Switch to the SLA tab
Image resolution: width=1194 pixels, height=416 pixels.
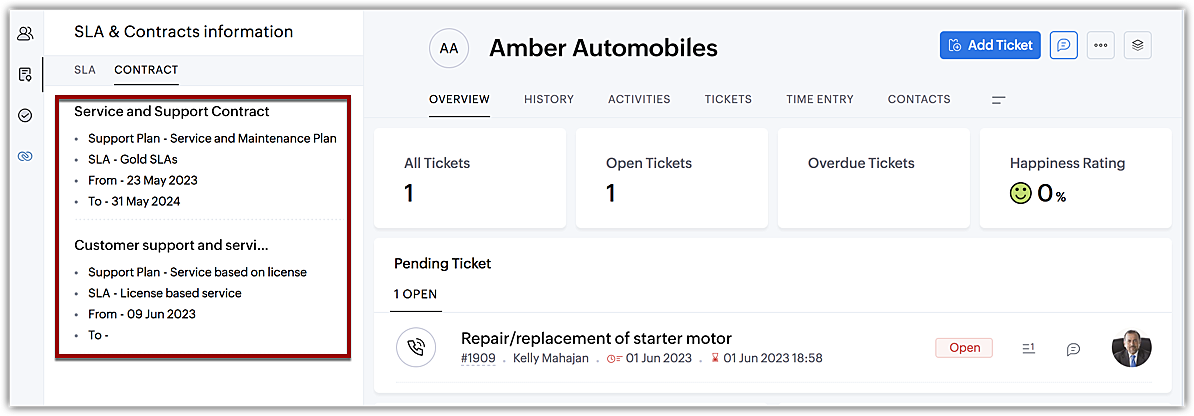point(85,70)
